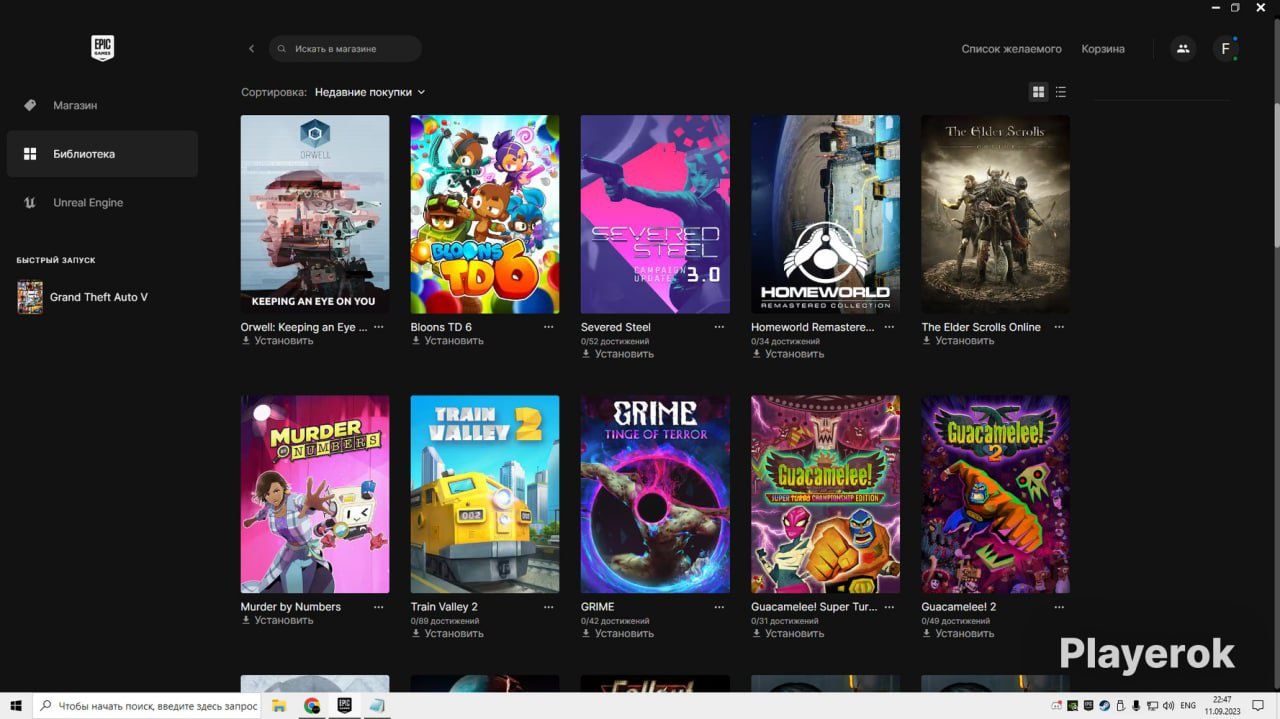Install Orwell: Keeping an Eye on You
The width and height of the screenshot is (1280, 719).
click(x=278, y=341)
